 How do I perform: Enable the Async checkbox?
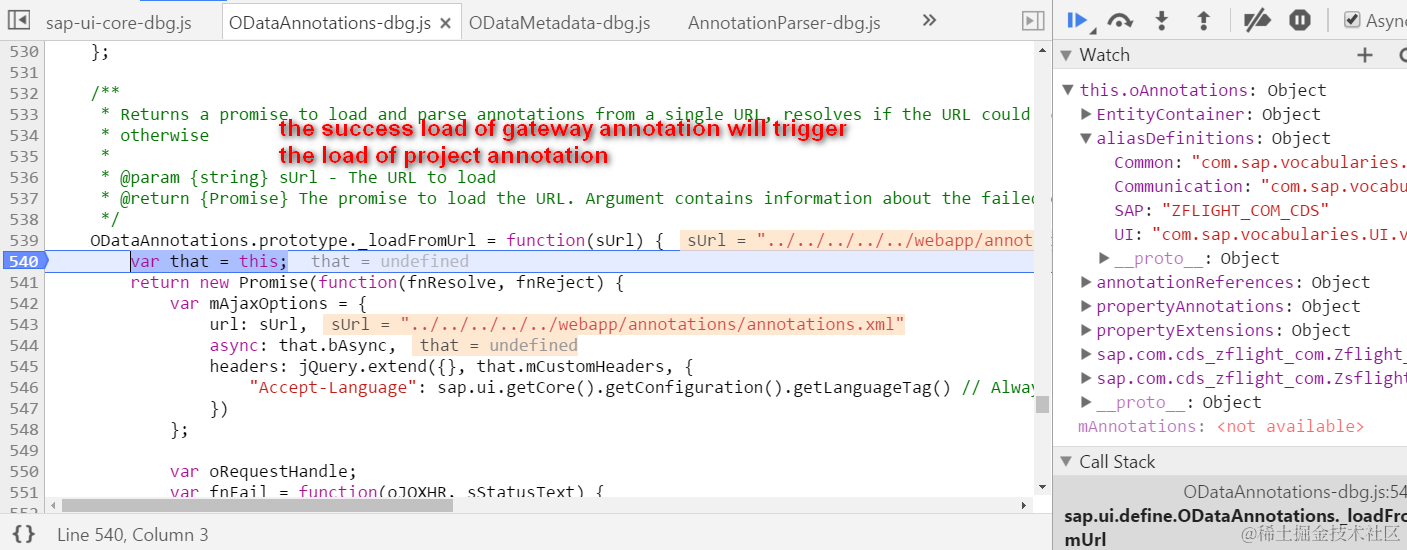pyautogui.click(x=1352, y=20)
